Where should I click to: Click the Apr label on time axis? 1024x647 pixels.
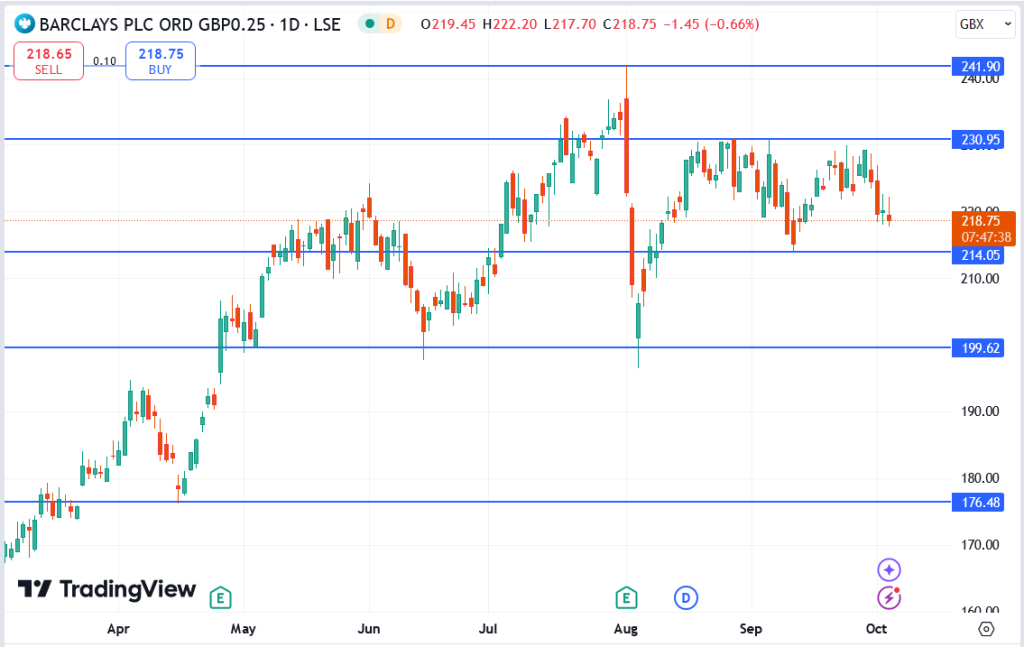click(x=118, y=629)
